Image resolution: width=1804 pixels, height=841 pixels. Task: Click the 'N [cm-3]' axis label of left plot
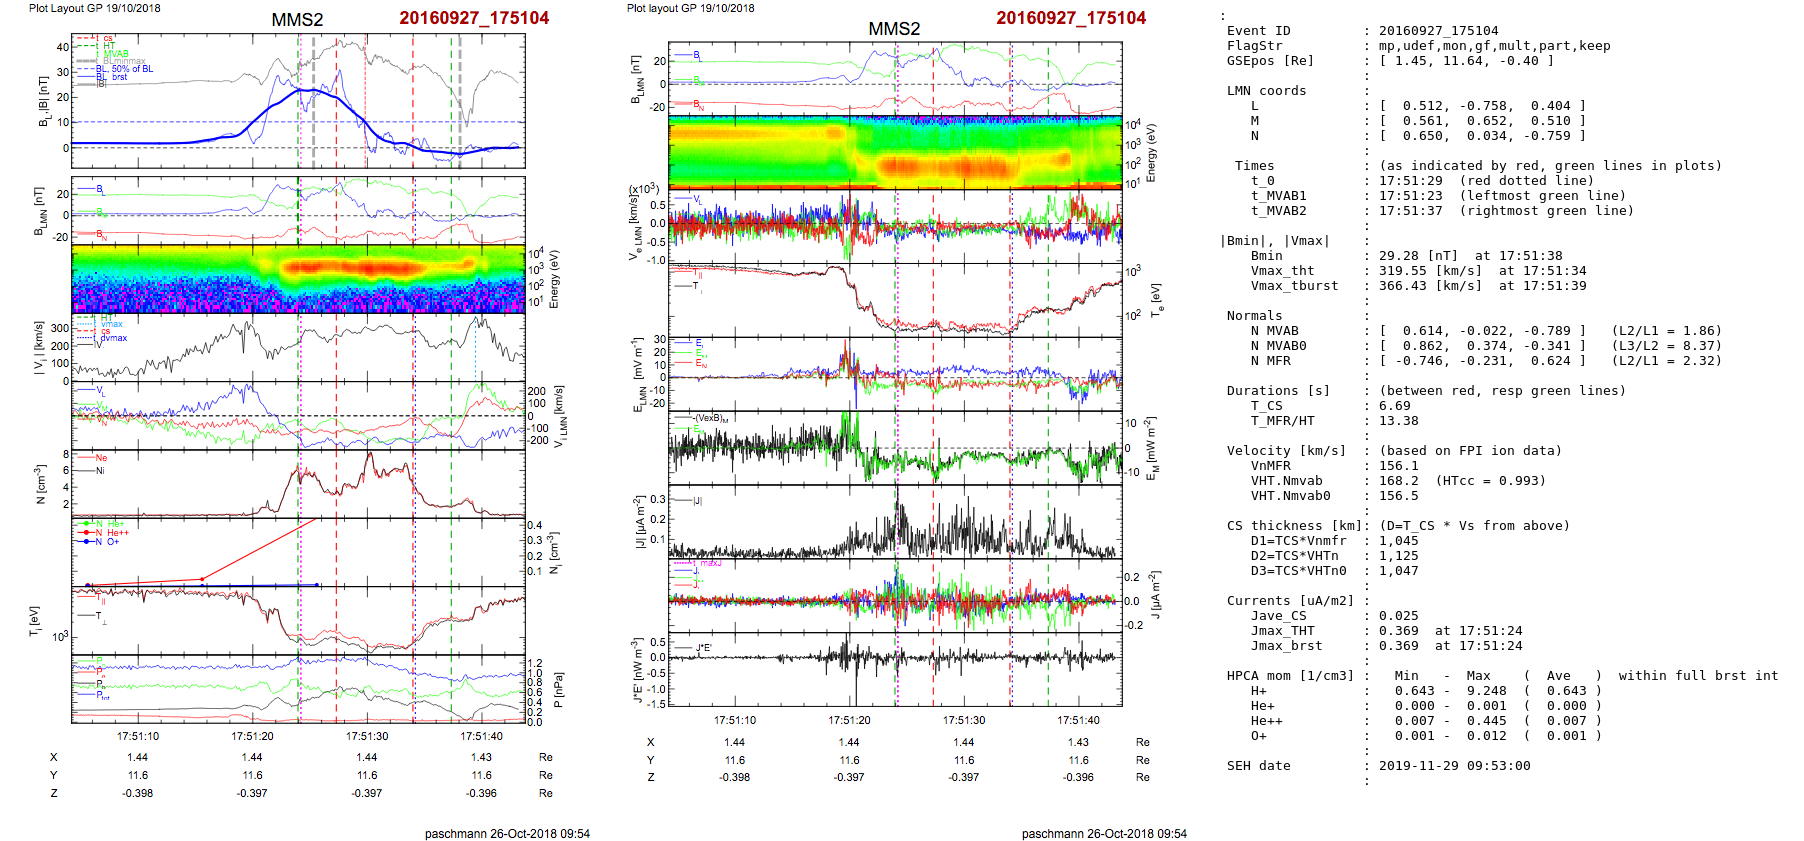pyautogui.click(x=40, y=484)
